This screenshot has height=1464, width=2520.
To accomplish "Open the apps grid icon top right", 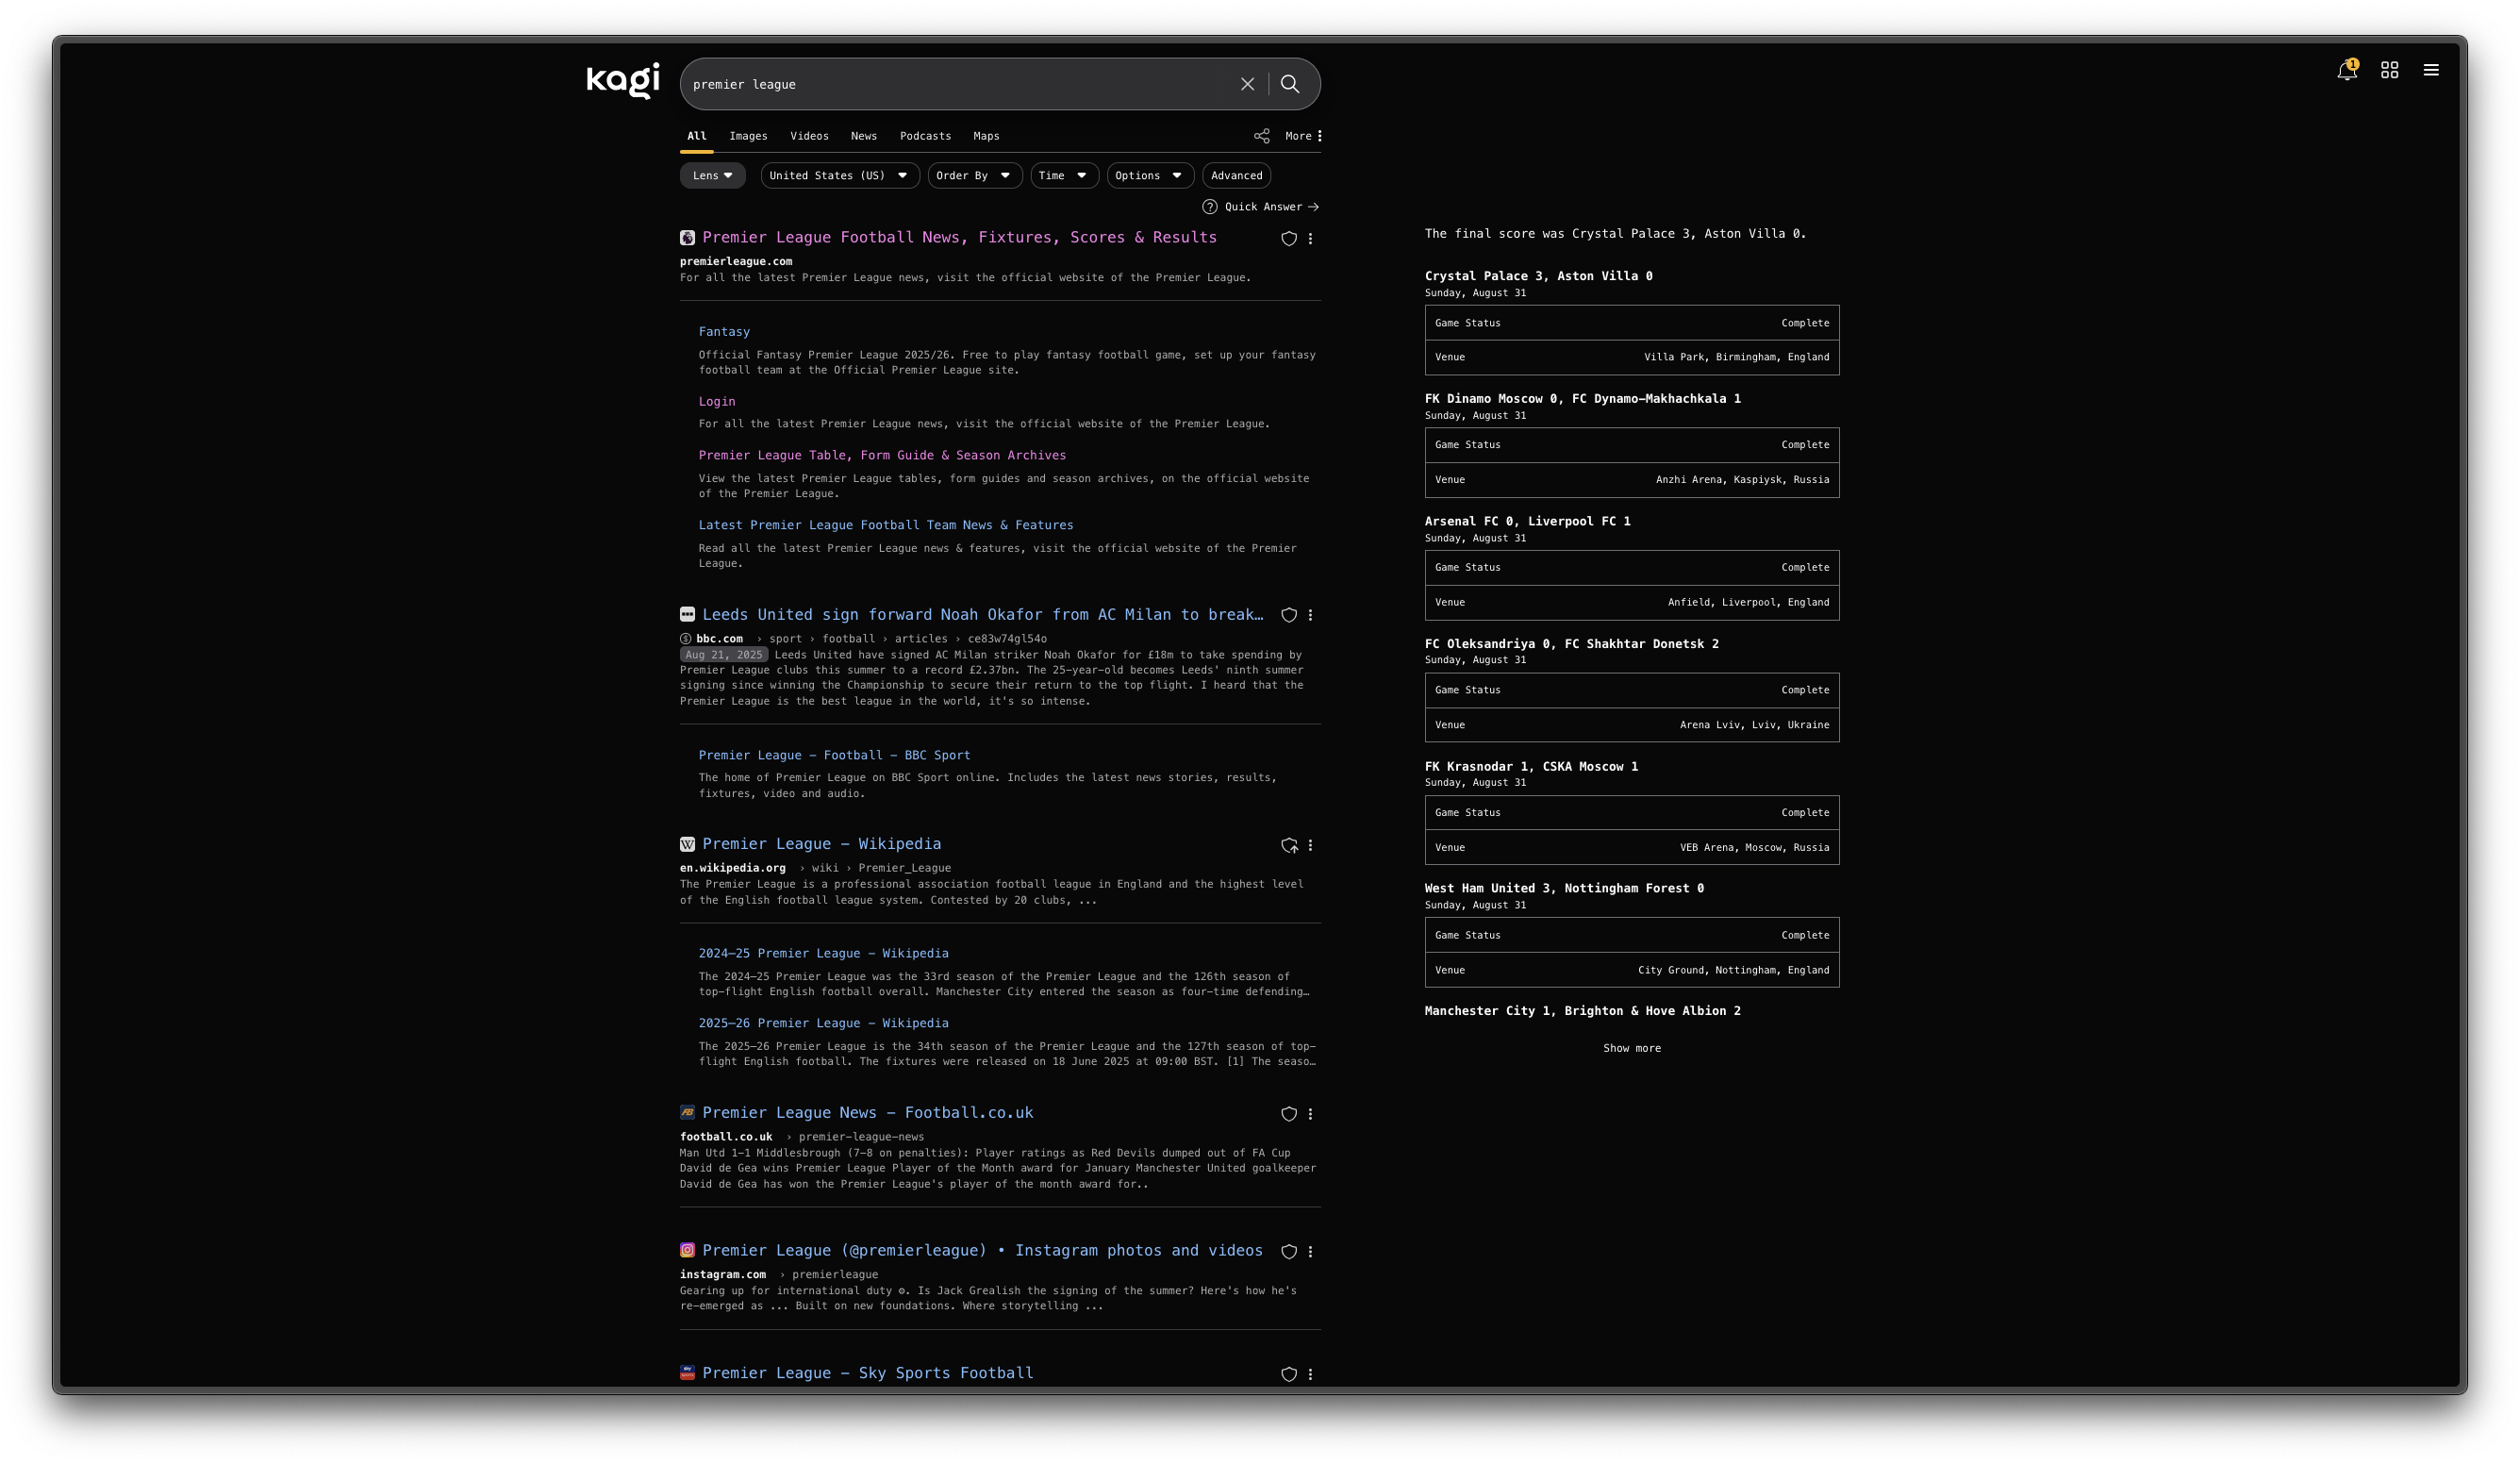I will point(2390,71).
